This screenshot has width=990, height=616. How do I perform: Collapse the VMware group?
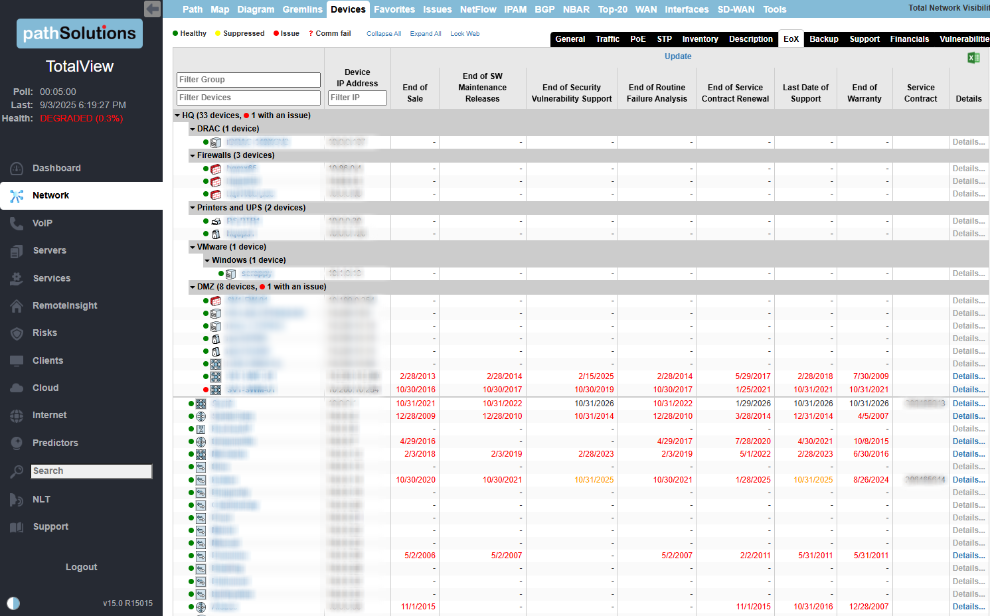pos(193,247)
